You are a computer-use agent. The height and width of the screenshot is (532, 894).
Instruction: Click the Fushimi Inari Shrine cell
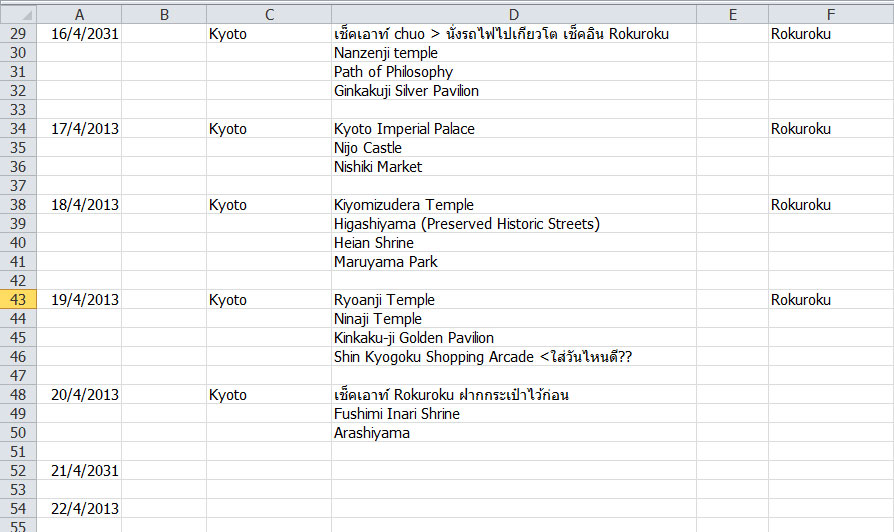(514, 413)
